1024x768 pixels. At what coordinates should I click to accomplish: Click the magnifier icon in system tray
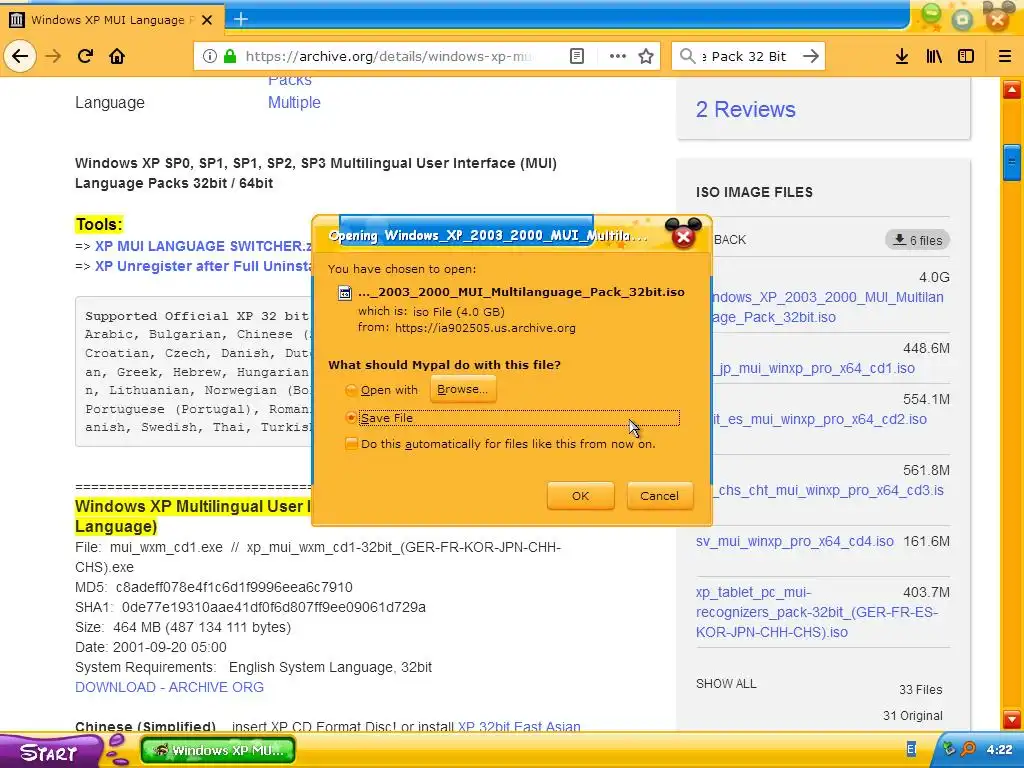point(967,750)
